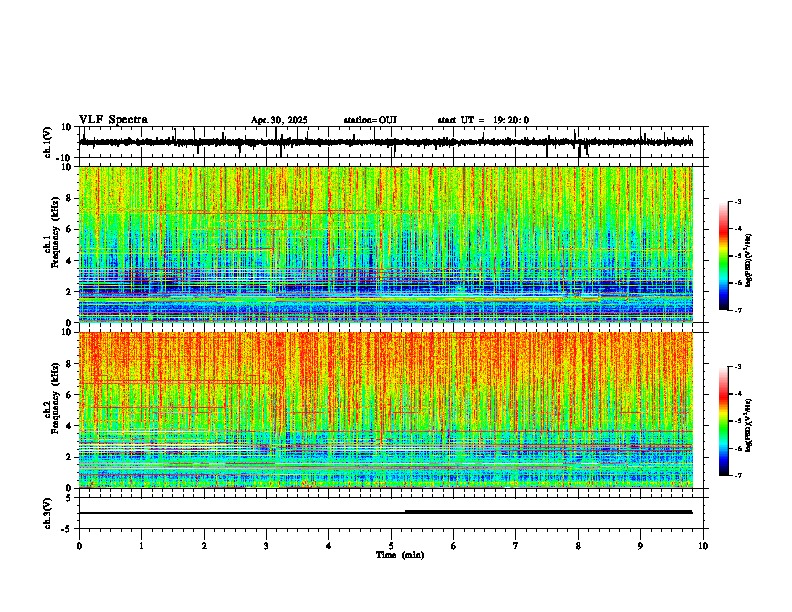The image size is (792, 612).
Task: Click the "ch.3(V)" axis label
Action: click(48, 514)
